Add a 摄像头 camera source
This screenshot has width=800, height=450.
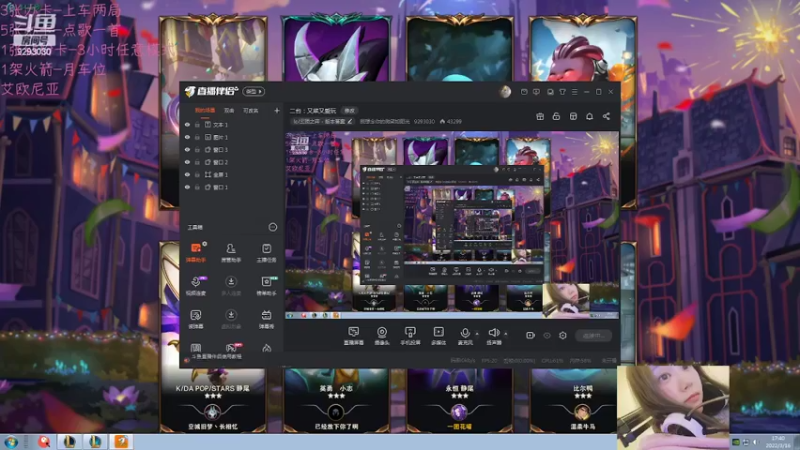point(382,336)
